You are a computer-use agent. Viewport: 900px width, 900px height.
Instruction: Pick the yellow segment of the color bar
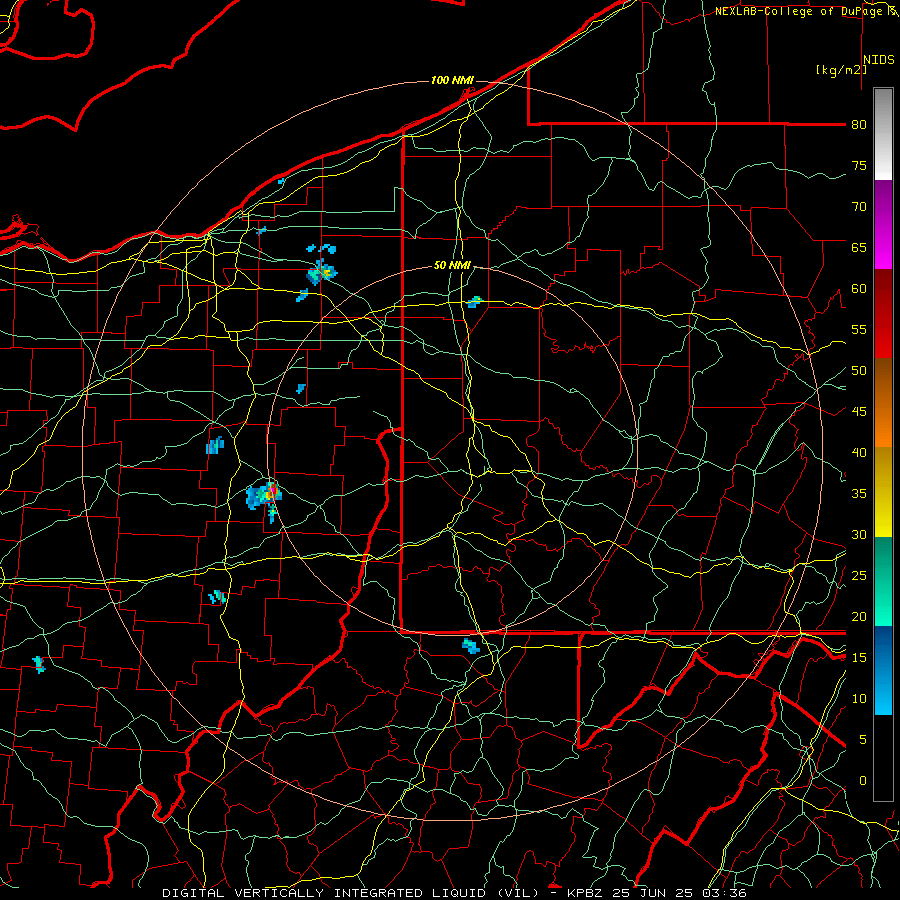point(883,492)
